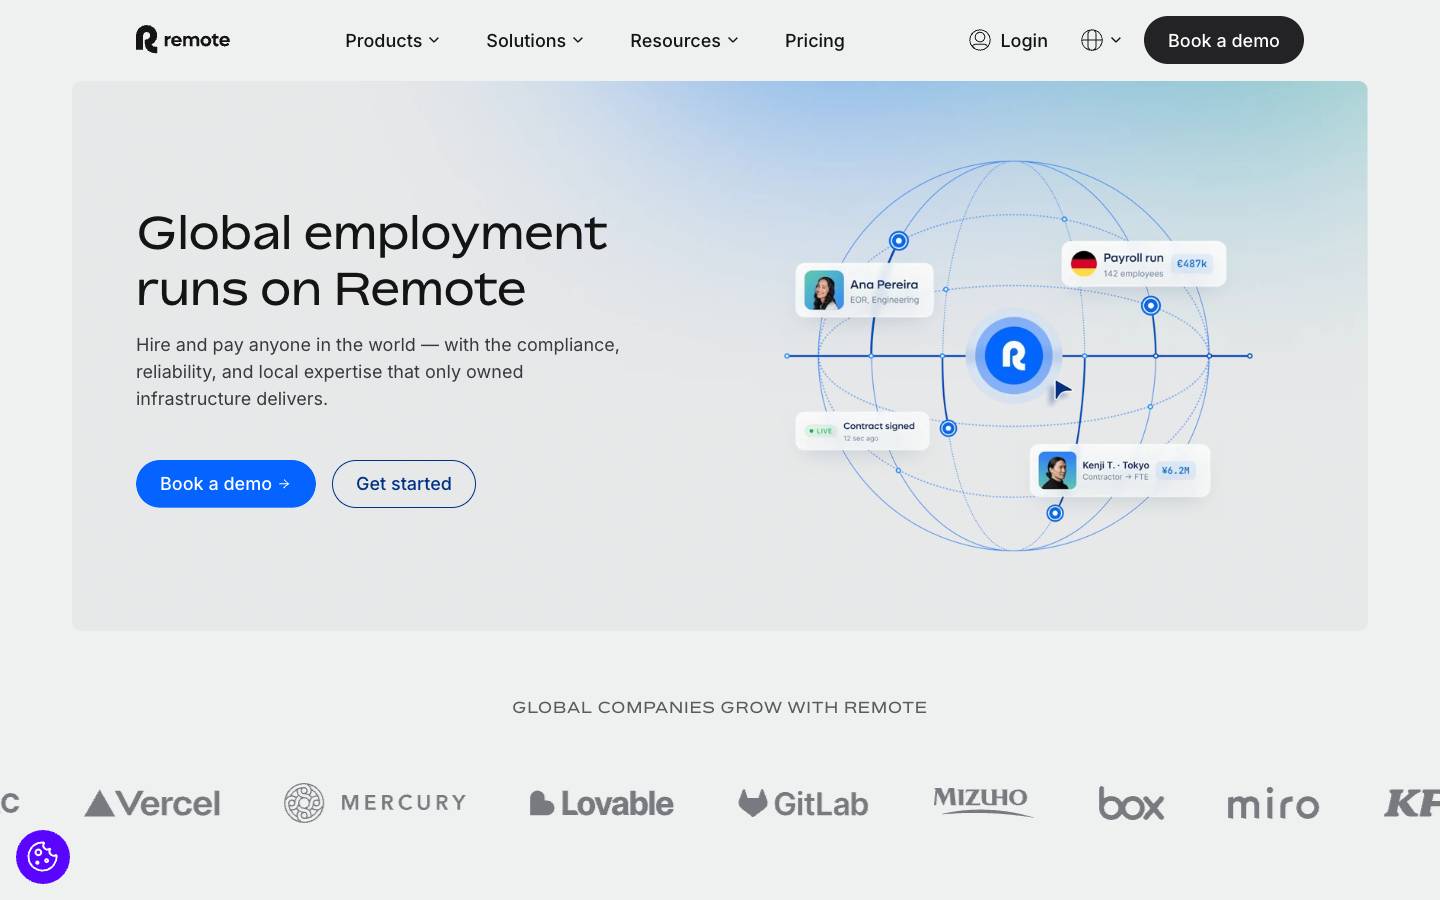This screenshot has width=1440, height=900.
Task: Click the miro logo
Action: point(1273,803)
